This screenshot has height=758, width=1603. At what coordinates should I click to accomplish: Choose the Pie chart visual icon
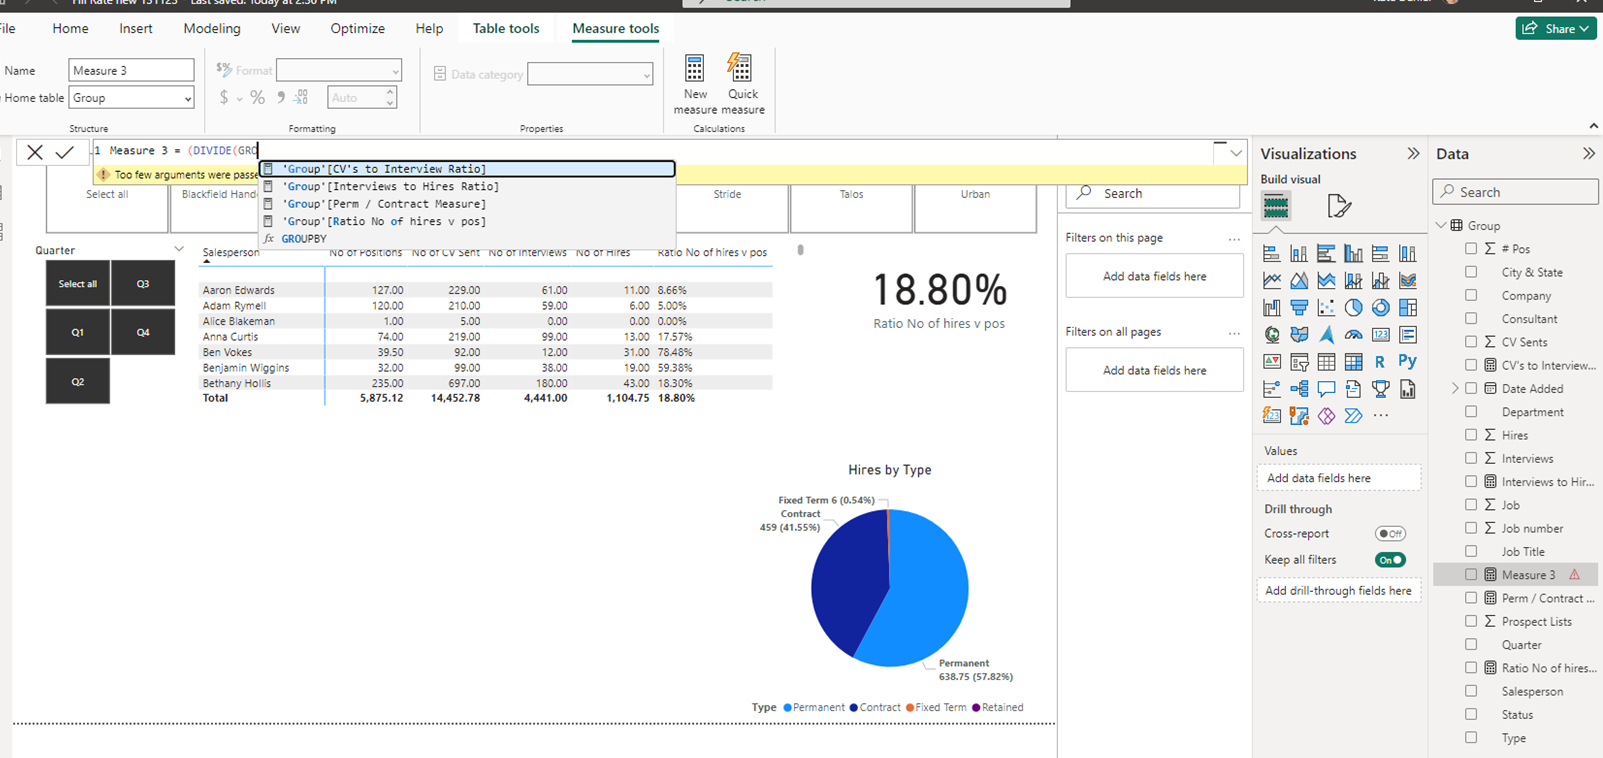point(1353,307)
